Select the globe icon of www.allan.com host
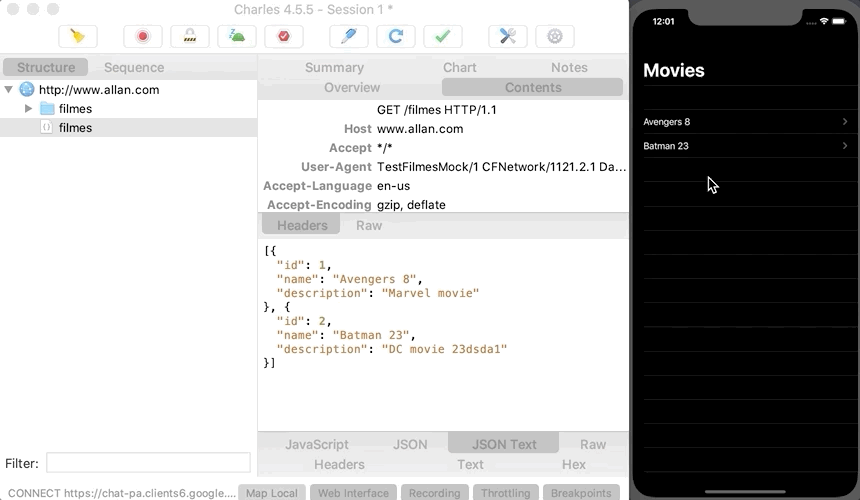The width and height of the screenshot is (860, 500). [x=27, y=89]
